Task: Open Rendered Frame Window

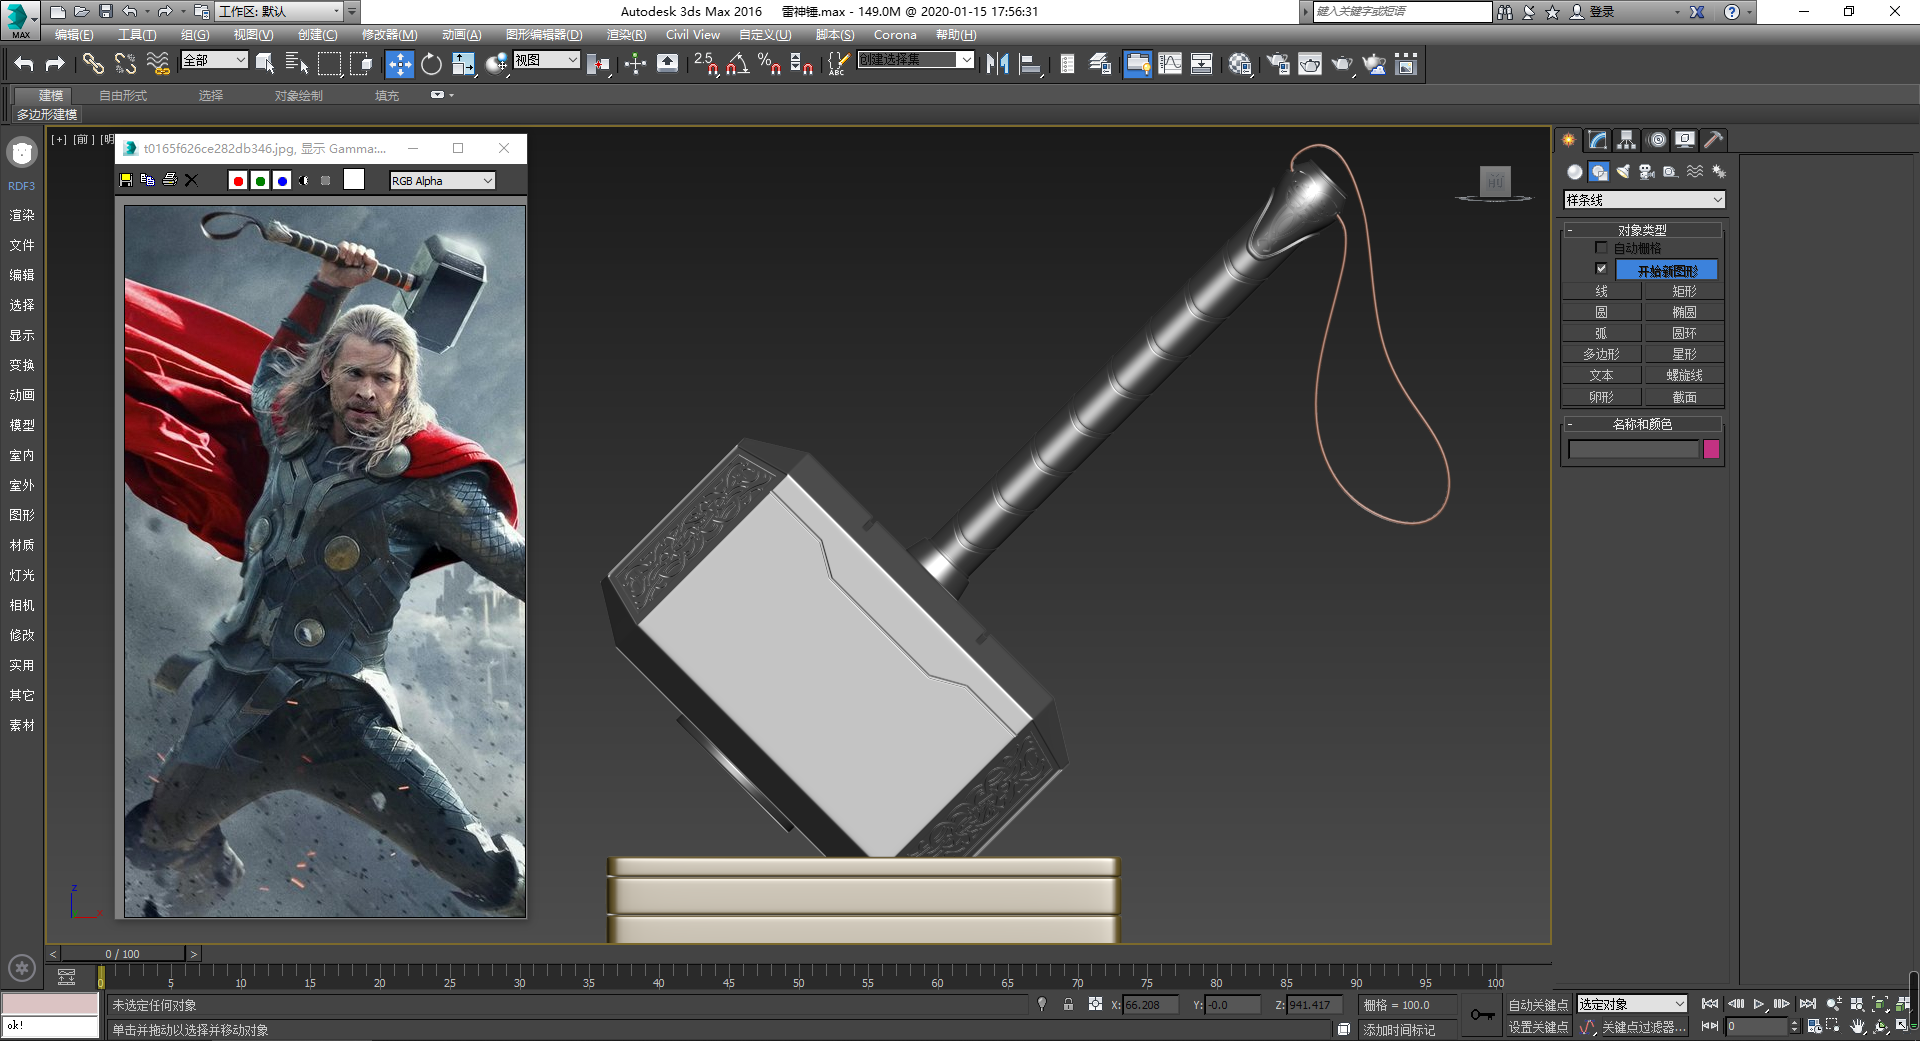Action: point(1310,64)
